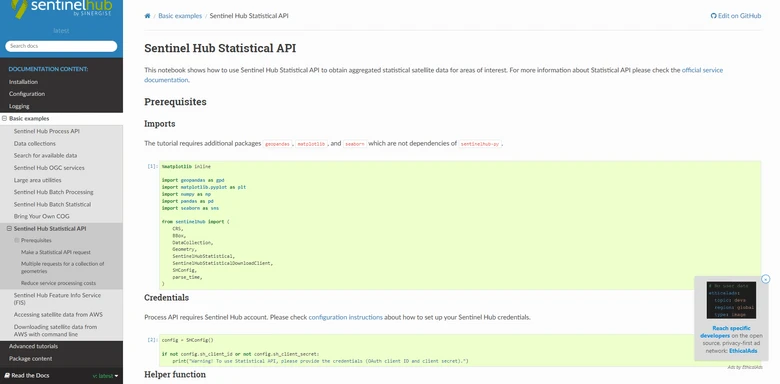Go to Basic examples breadcrumb
Viewport: 780px width, 384px height.
[180, 16]
